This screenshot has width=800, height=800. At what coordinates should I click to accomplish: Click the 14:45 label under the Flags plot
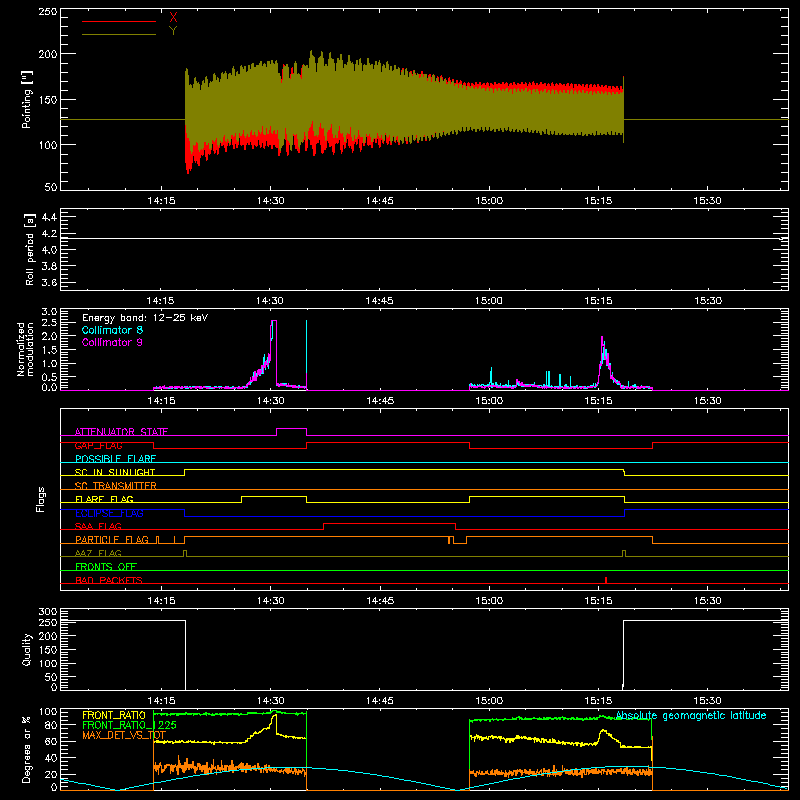click(380, 601)
